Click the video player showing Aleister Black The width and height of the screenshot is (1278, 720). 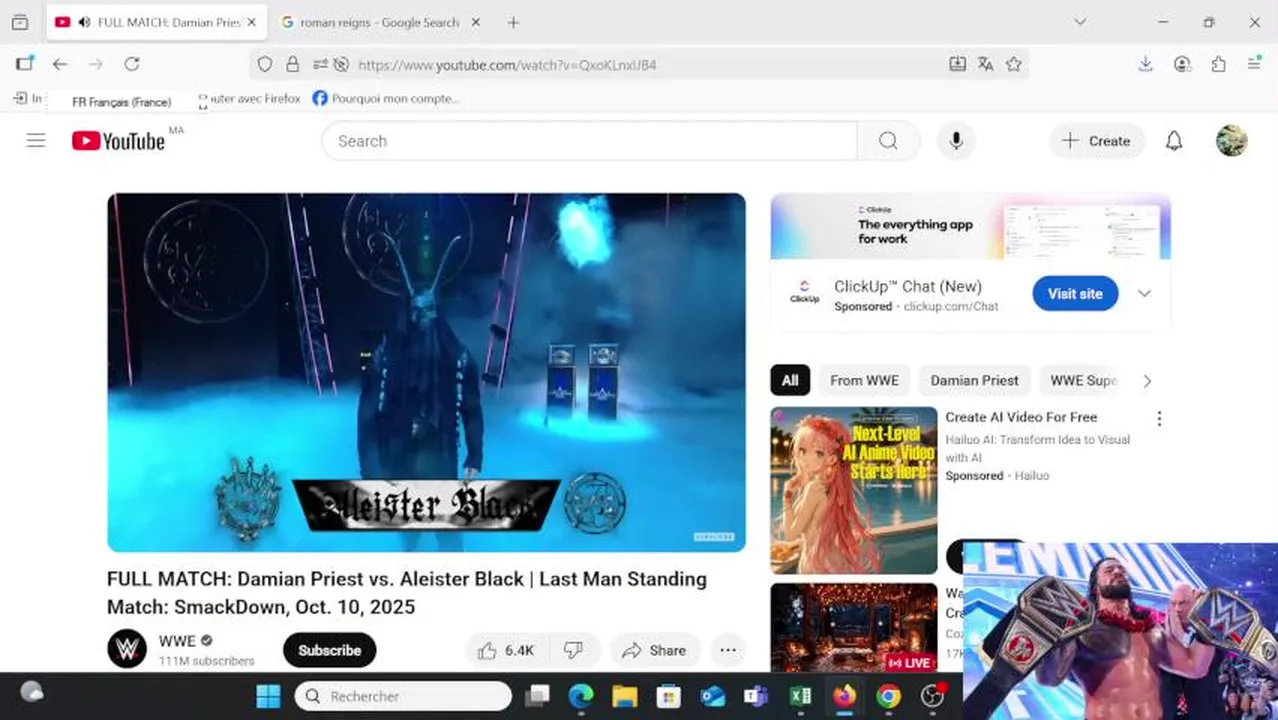tap(426, 372)
